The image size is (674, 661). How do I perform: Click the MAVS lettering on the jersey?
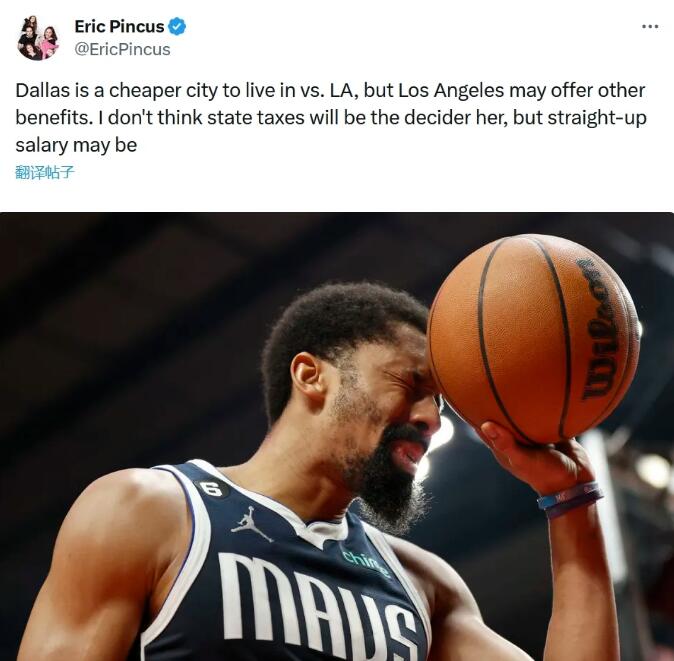point(318,606)
